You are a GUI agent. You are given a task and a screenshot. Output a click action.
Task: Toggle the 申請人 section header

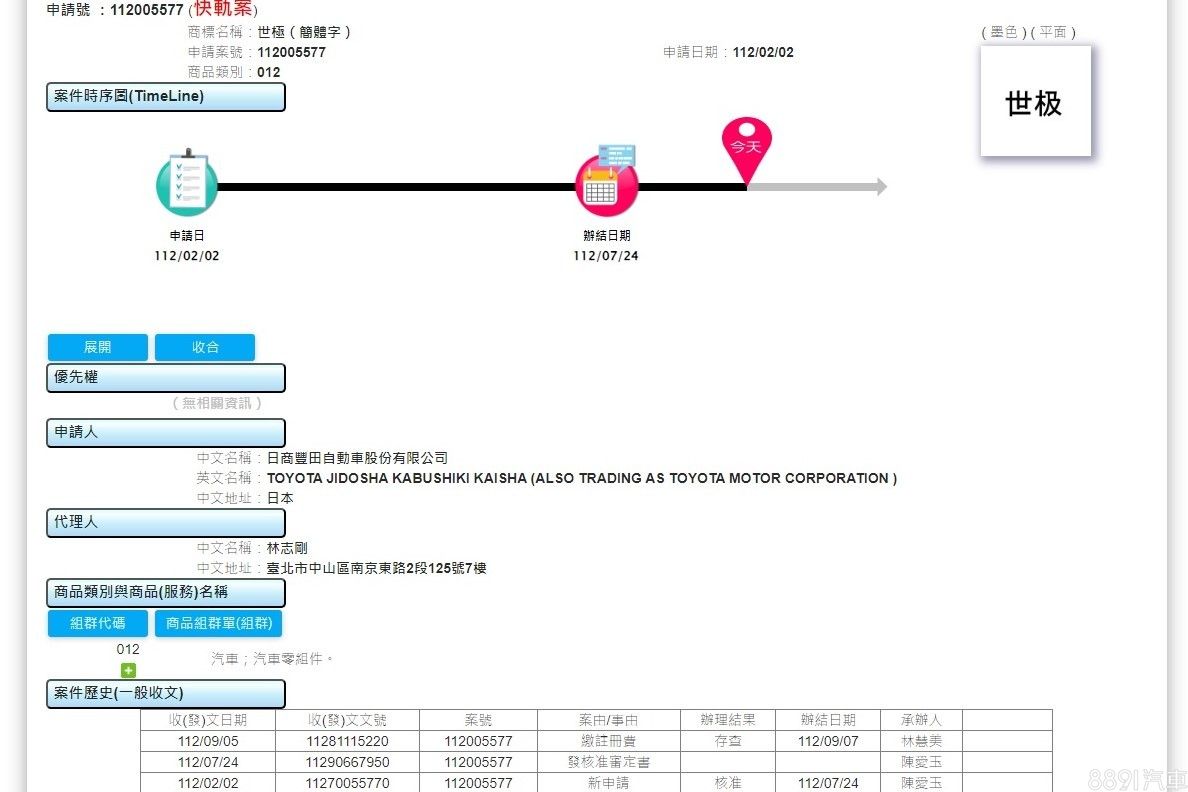166,433
